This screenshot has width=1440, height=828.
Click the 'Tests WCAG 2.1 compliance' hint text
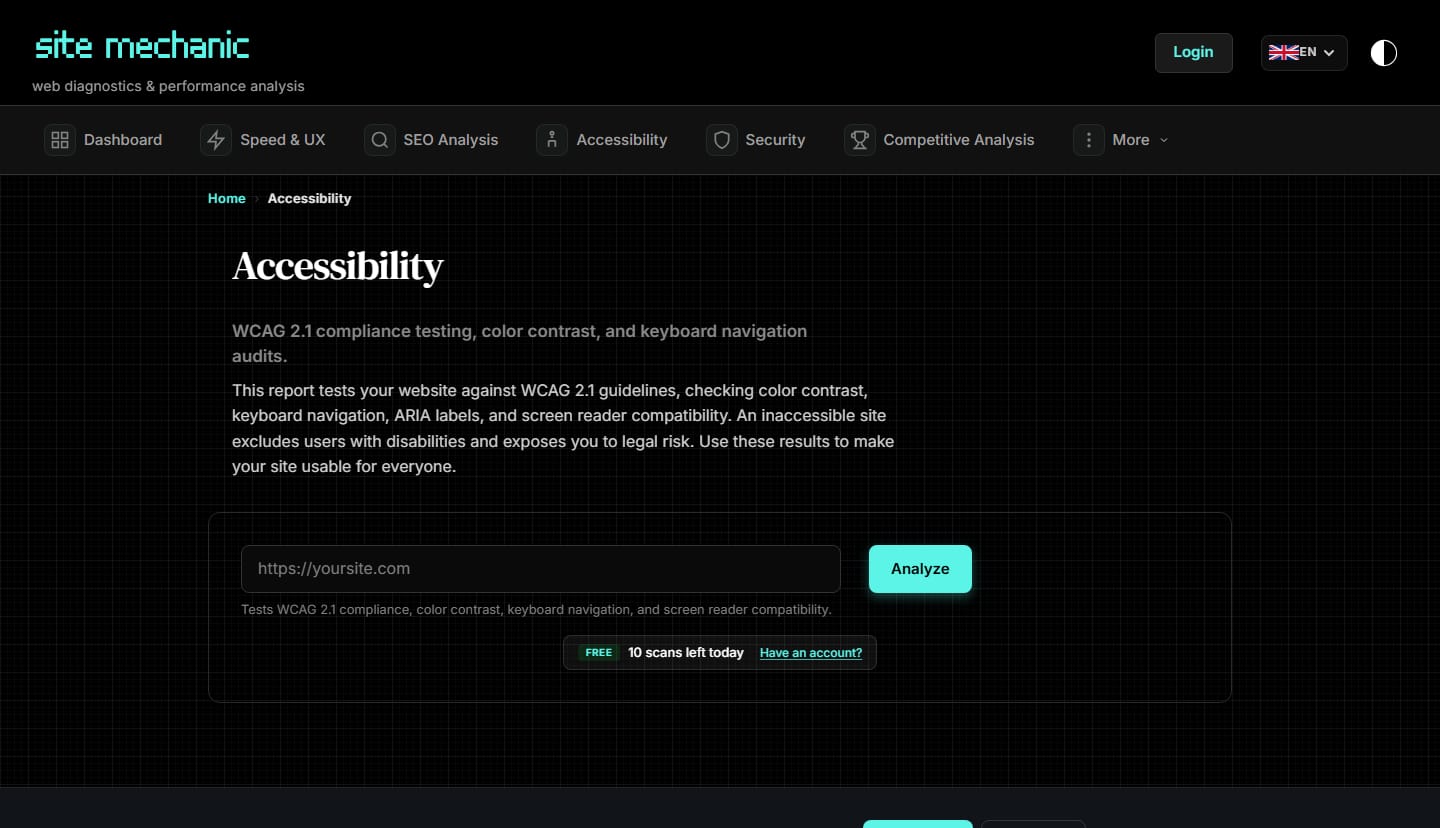click(x=536, y=610)
